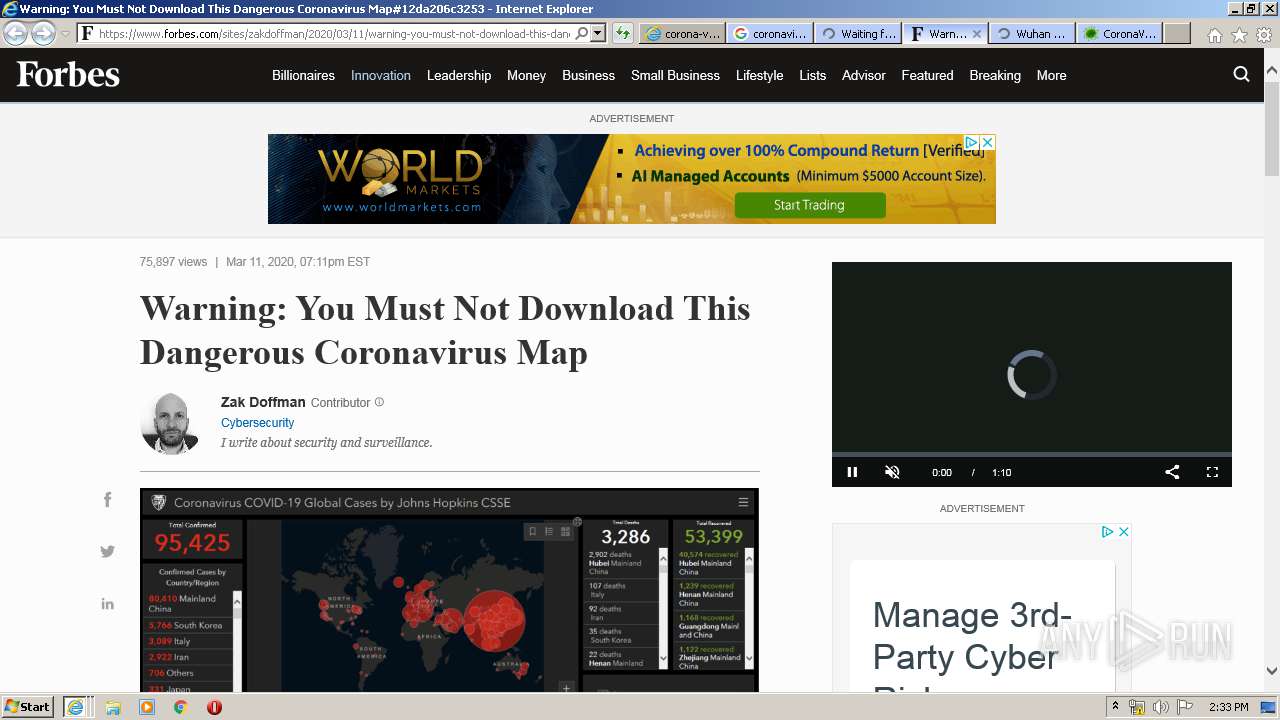The width and height of the screenshot is (1280, 720).
Task: Close the sidebar Cyber Risk ad
Action: coord(1124,531)
